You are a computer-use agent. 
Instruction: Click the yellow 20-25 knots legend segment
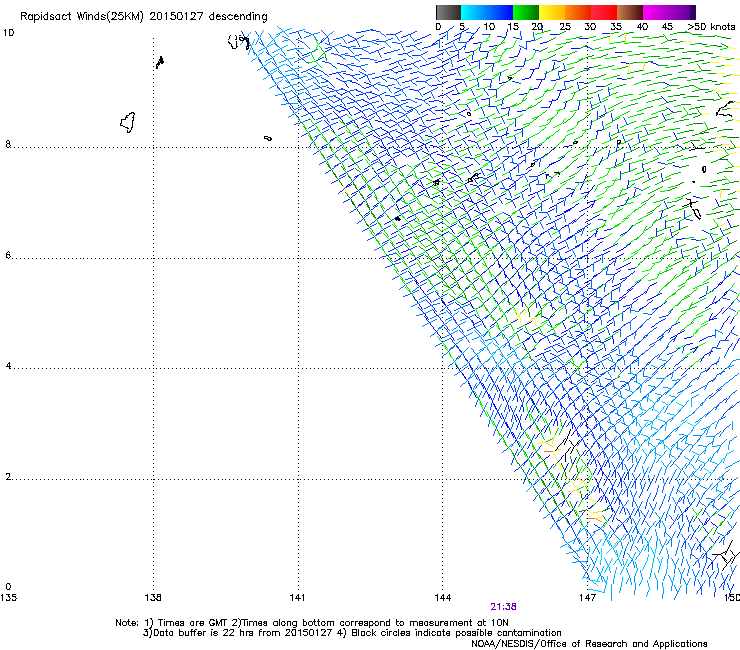[x=552, y=12]
